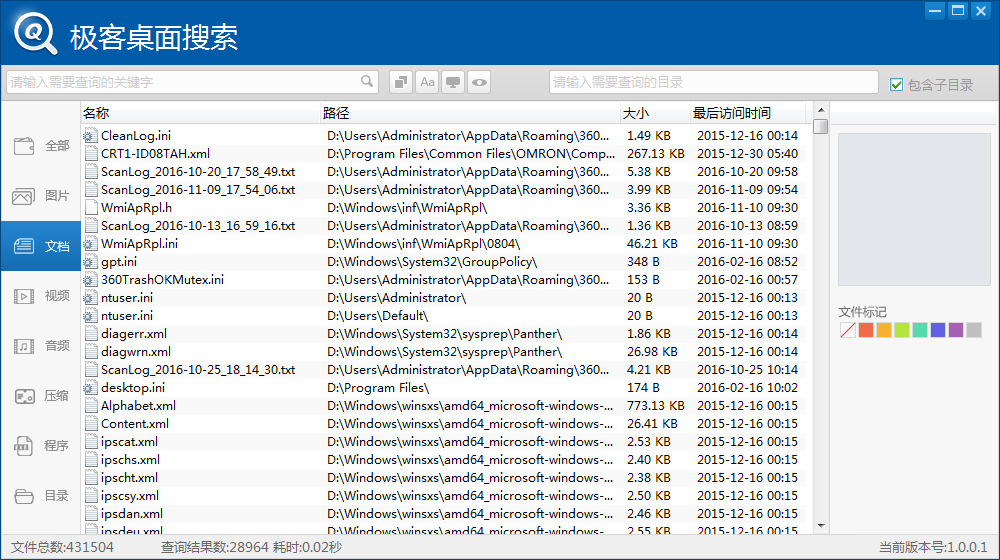Click the overlapping squares toolbar icon
The width and height of the screenshot is (1000, 560).
pos(400,82)
